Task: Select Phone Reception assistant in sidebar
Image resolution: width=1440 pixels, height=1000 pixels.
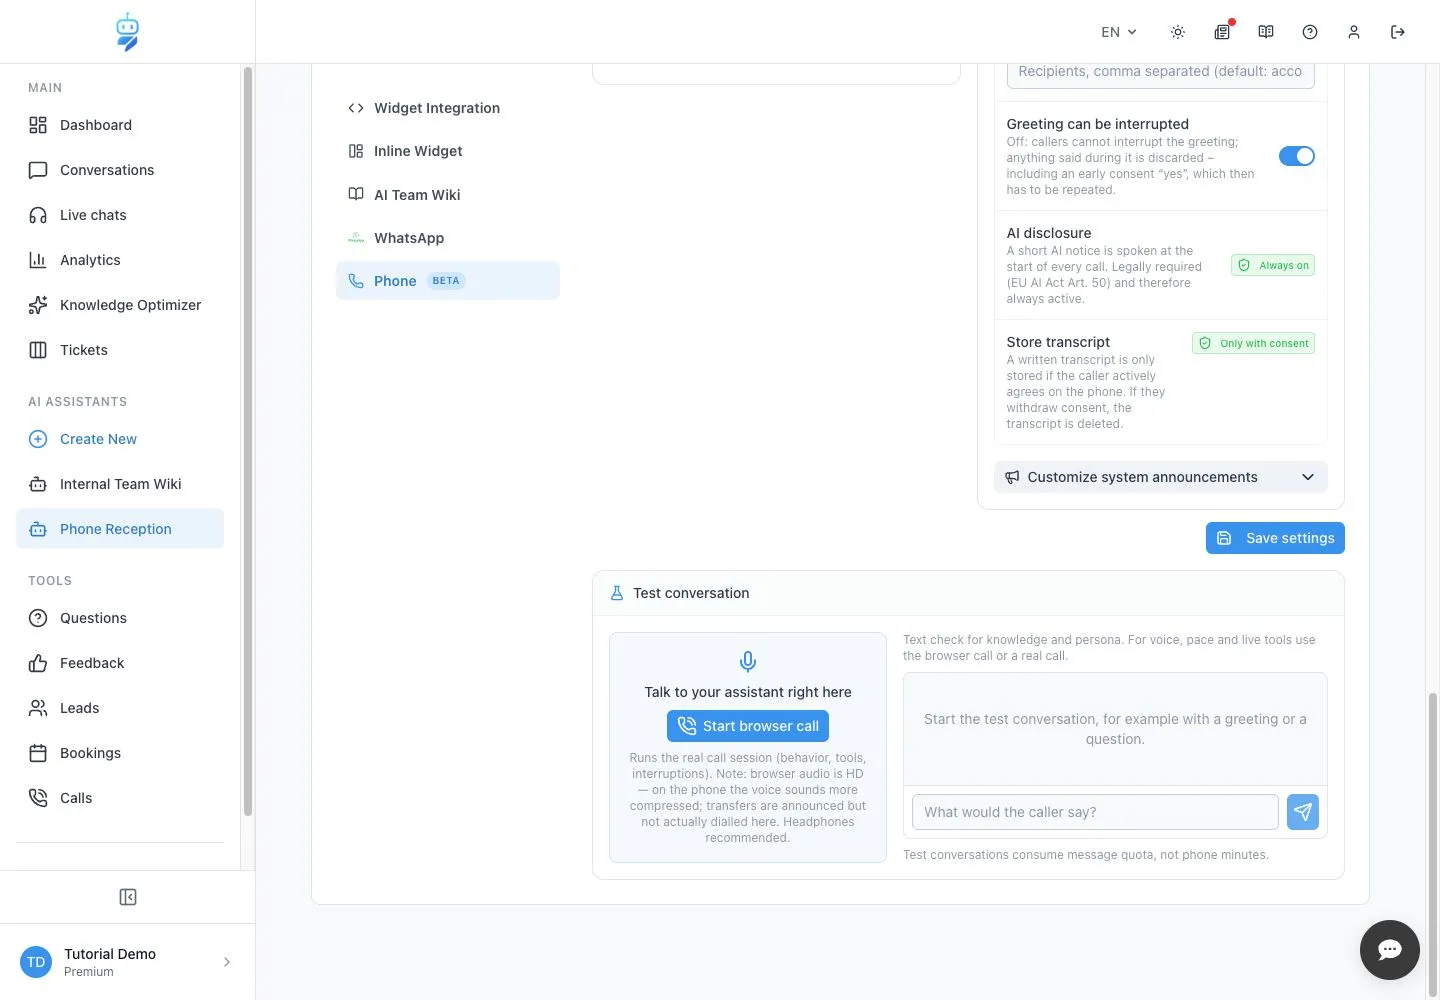Action: click(120, 529)
